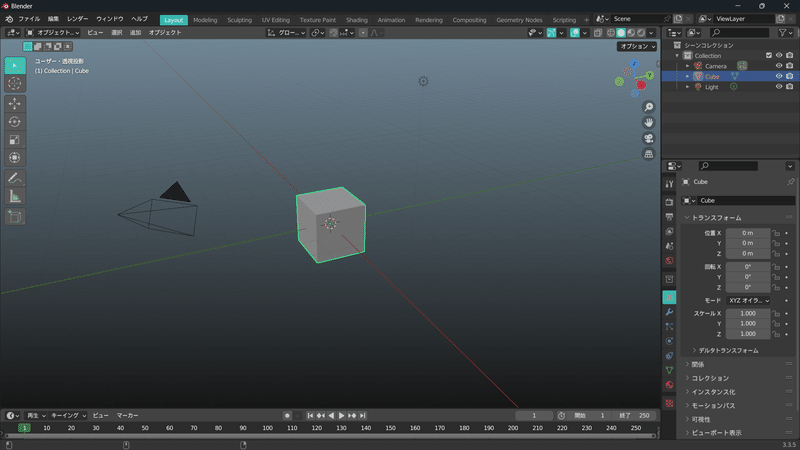Activate the Move tool

(x=15, y=104)
